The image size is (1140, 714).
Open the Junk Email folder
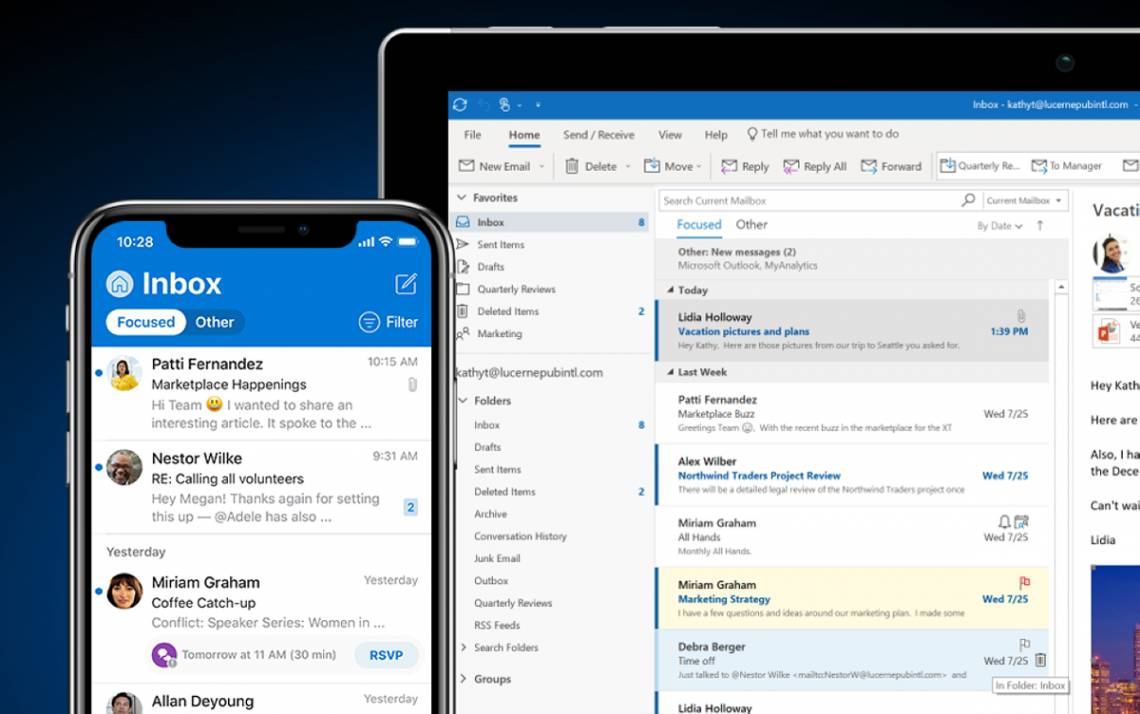[497, 558]
